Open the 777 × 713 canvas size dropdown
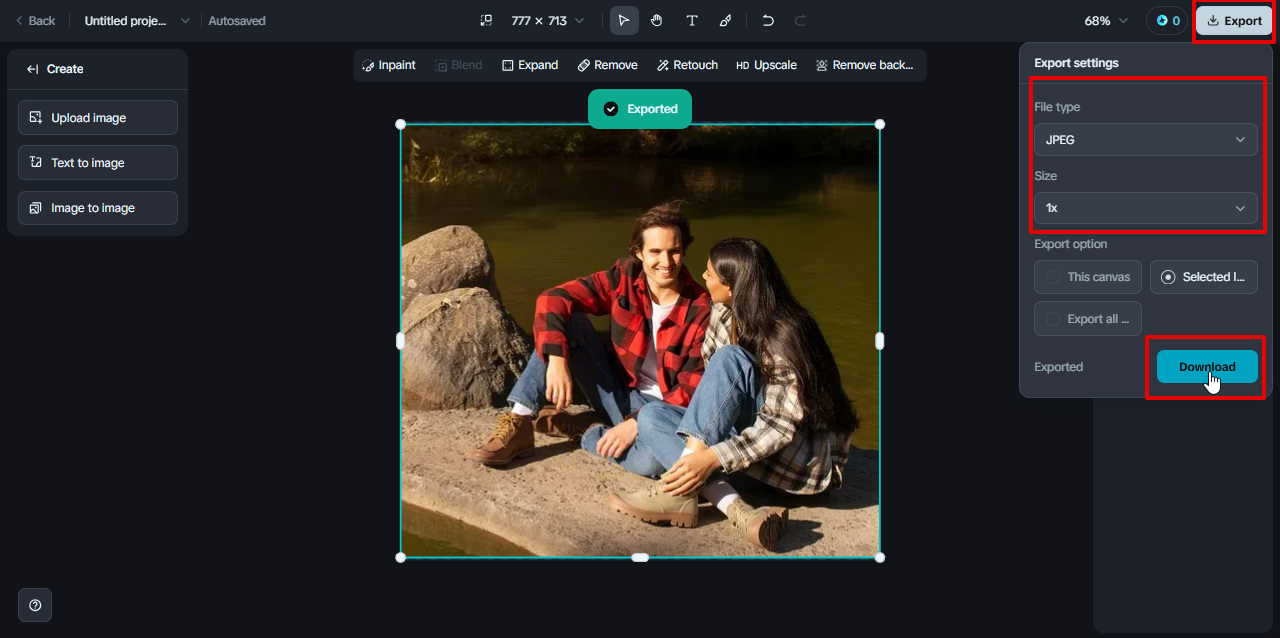1280x638 pixels. pos(548,20)
